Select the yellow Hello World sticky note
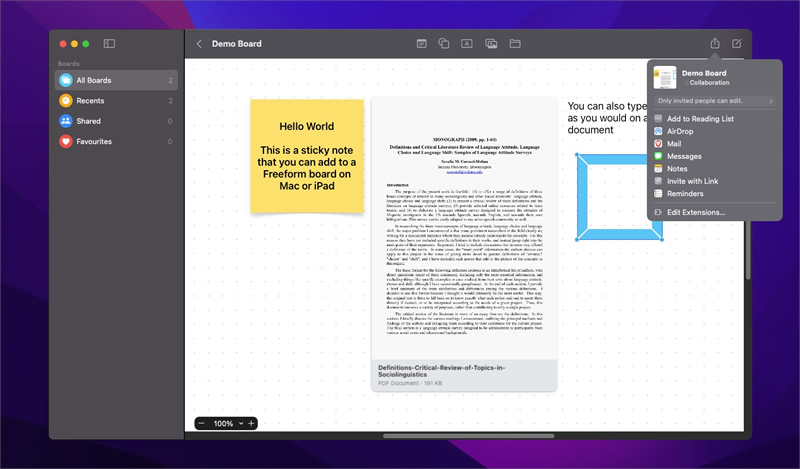Viewport: 800px width, 469px height. coord(307,156)
